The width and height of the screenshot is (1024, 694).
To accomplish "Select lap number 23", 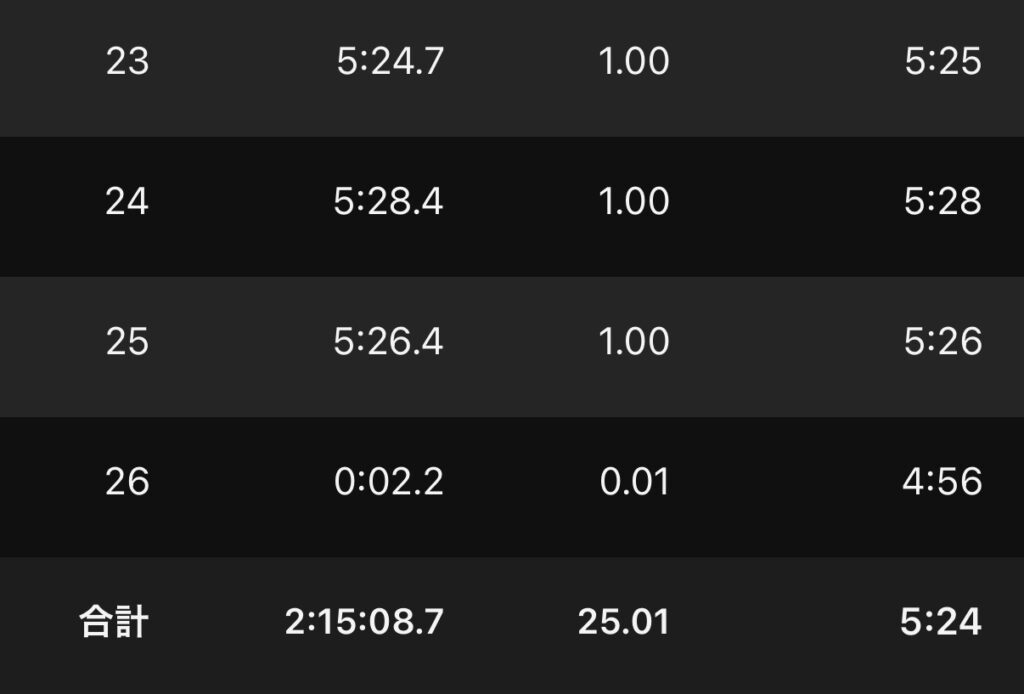I will pyautogui.click(x=127, y=62).
